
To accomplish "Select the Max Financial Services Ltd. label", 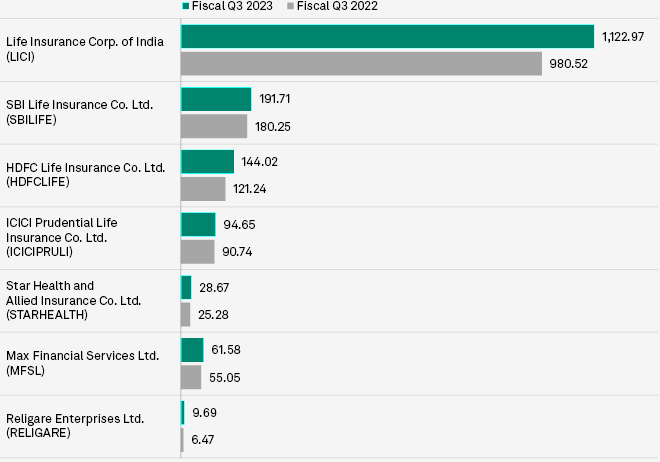I will (x=82, y=363).
